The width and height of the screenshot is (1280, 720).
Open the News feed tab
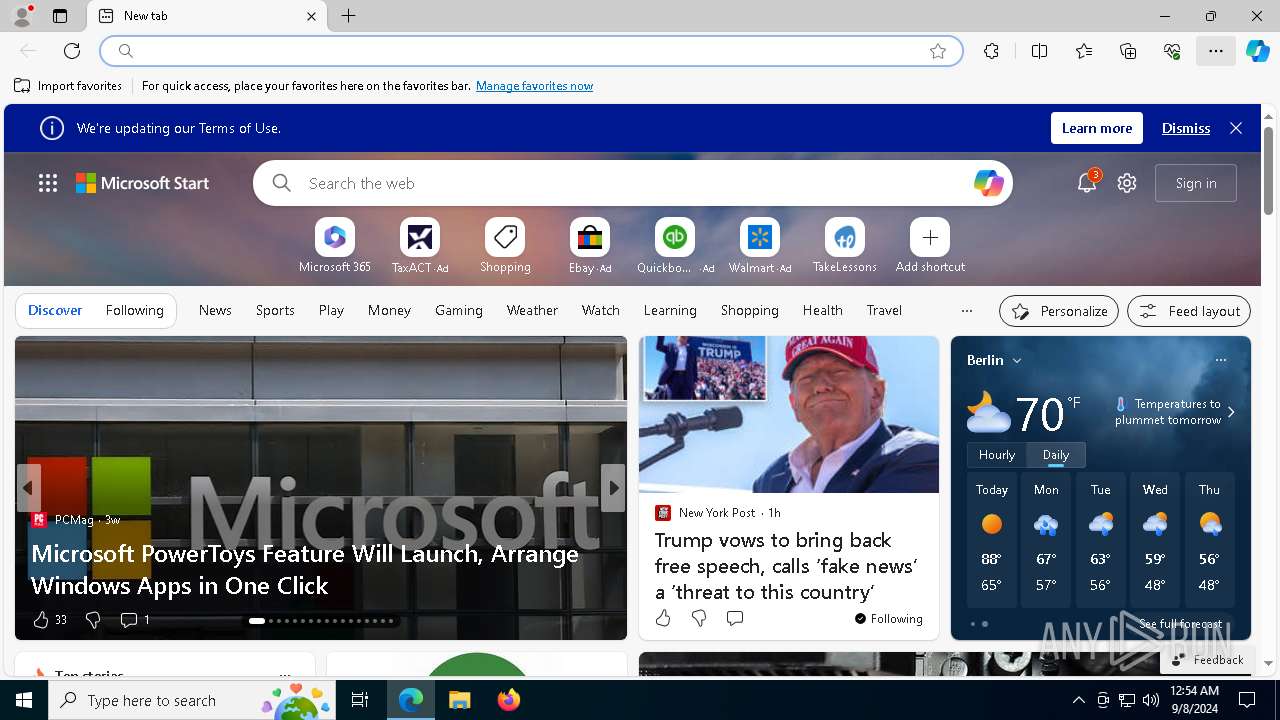point(215,310)
